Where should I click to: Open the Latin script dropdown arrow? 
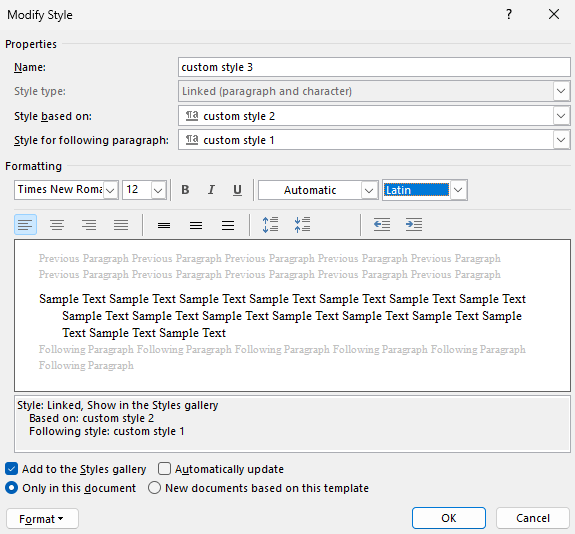pos(458,190)
